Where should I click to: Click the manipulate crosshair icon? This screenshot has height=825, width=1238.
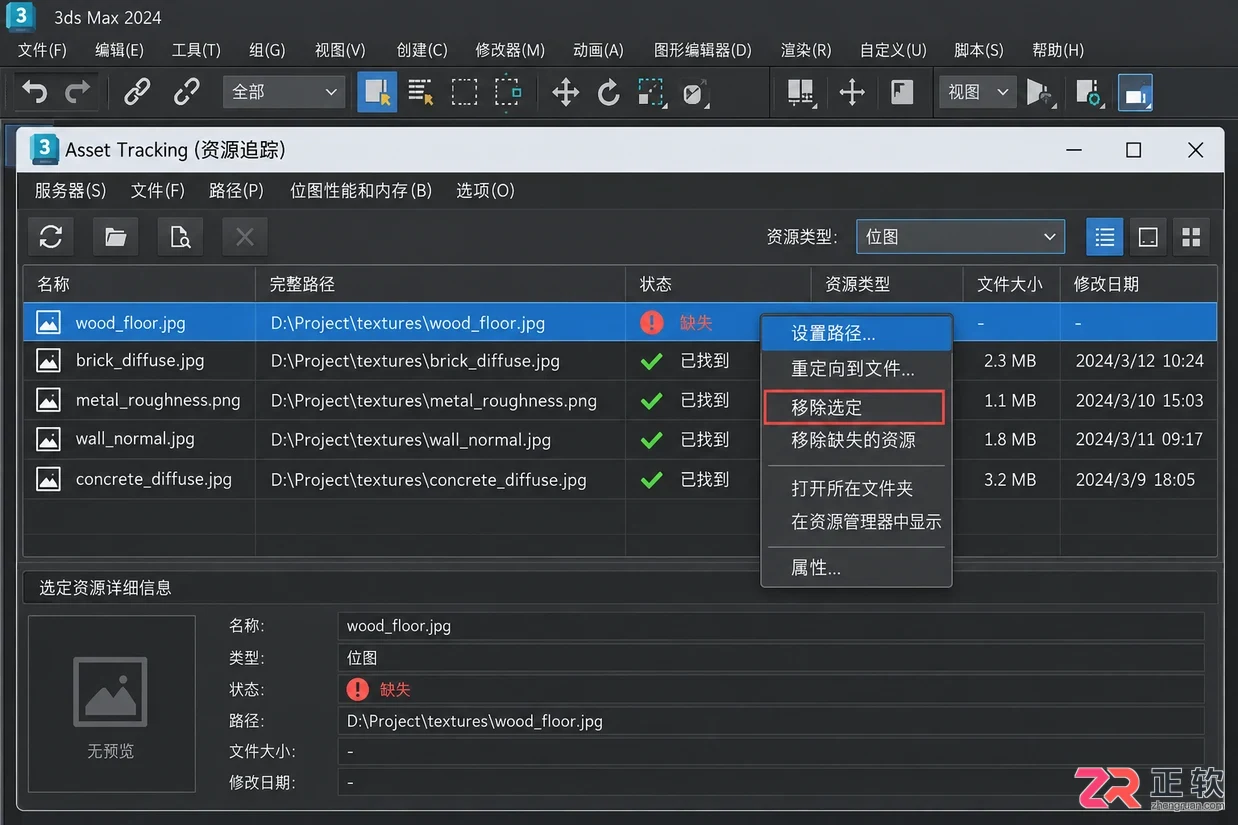tap(852, 93)
